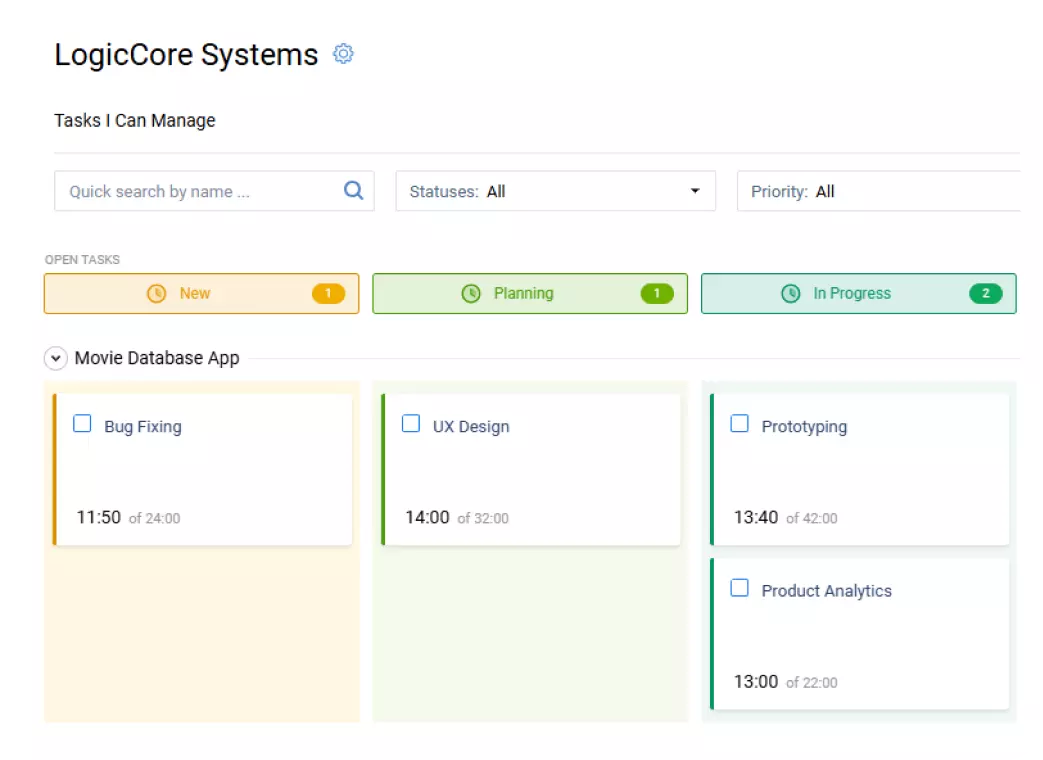Collapse the Movie Database App group
The image size is (1043, 760).
56,359
